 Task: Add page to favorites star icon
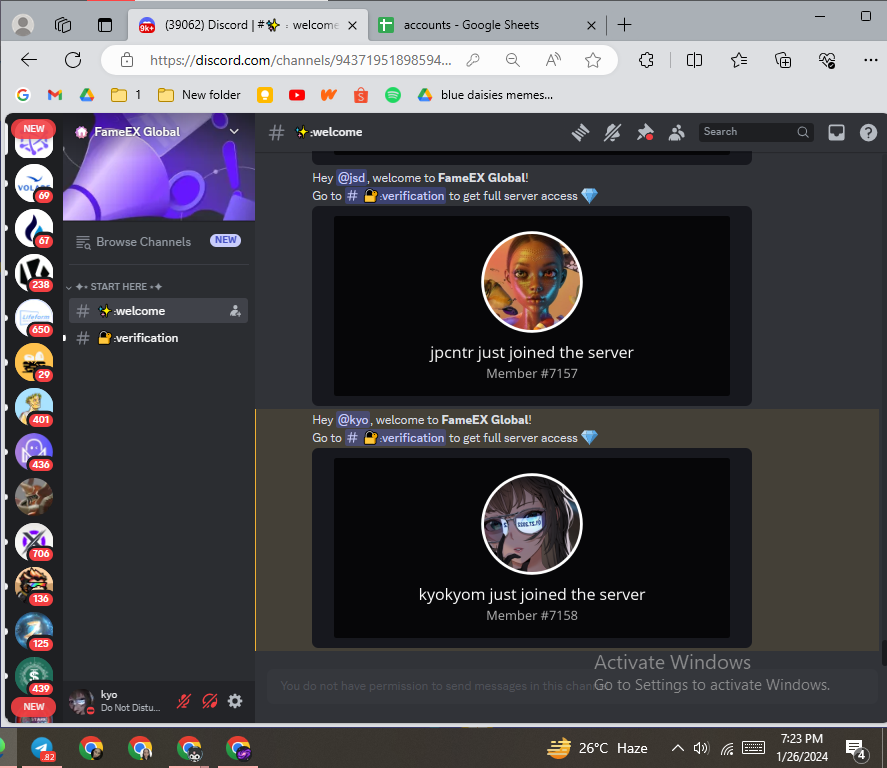(x=593, y=60)
